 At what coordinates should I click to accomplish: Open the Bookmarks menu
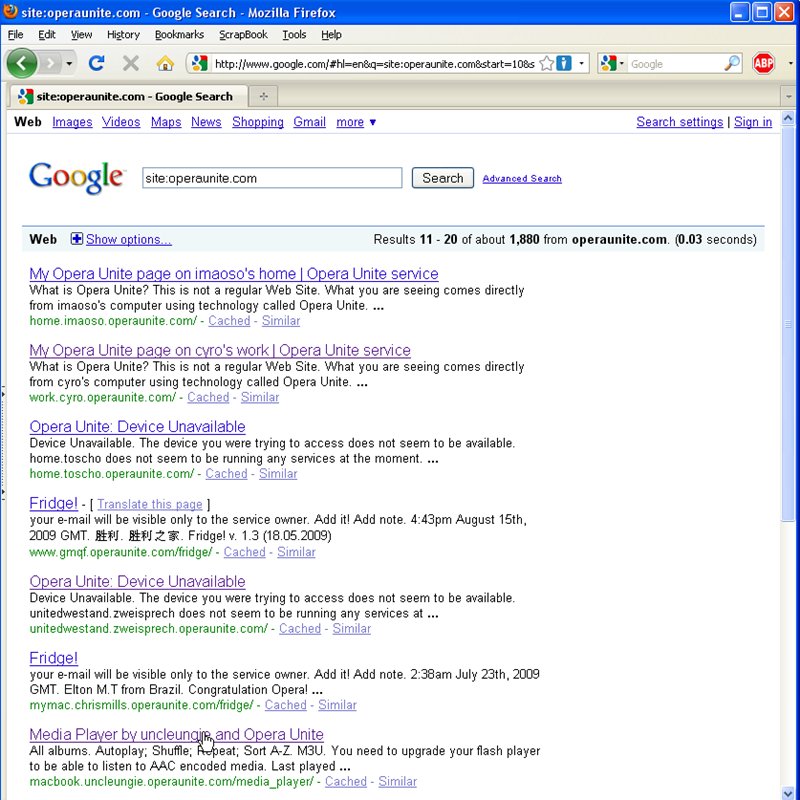click(179, 34)
